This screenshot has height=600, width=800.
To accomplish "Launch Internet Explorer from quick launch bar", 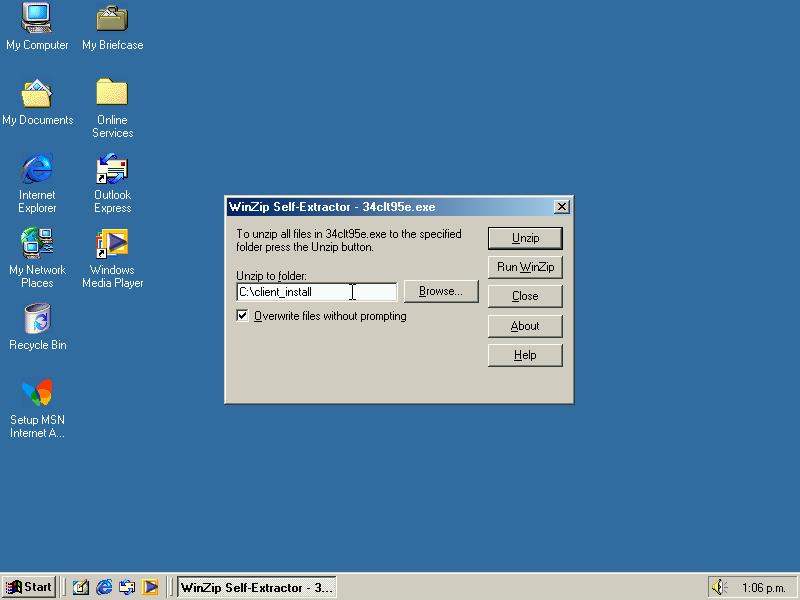I will coord(104,587).
